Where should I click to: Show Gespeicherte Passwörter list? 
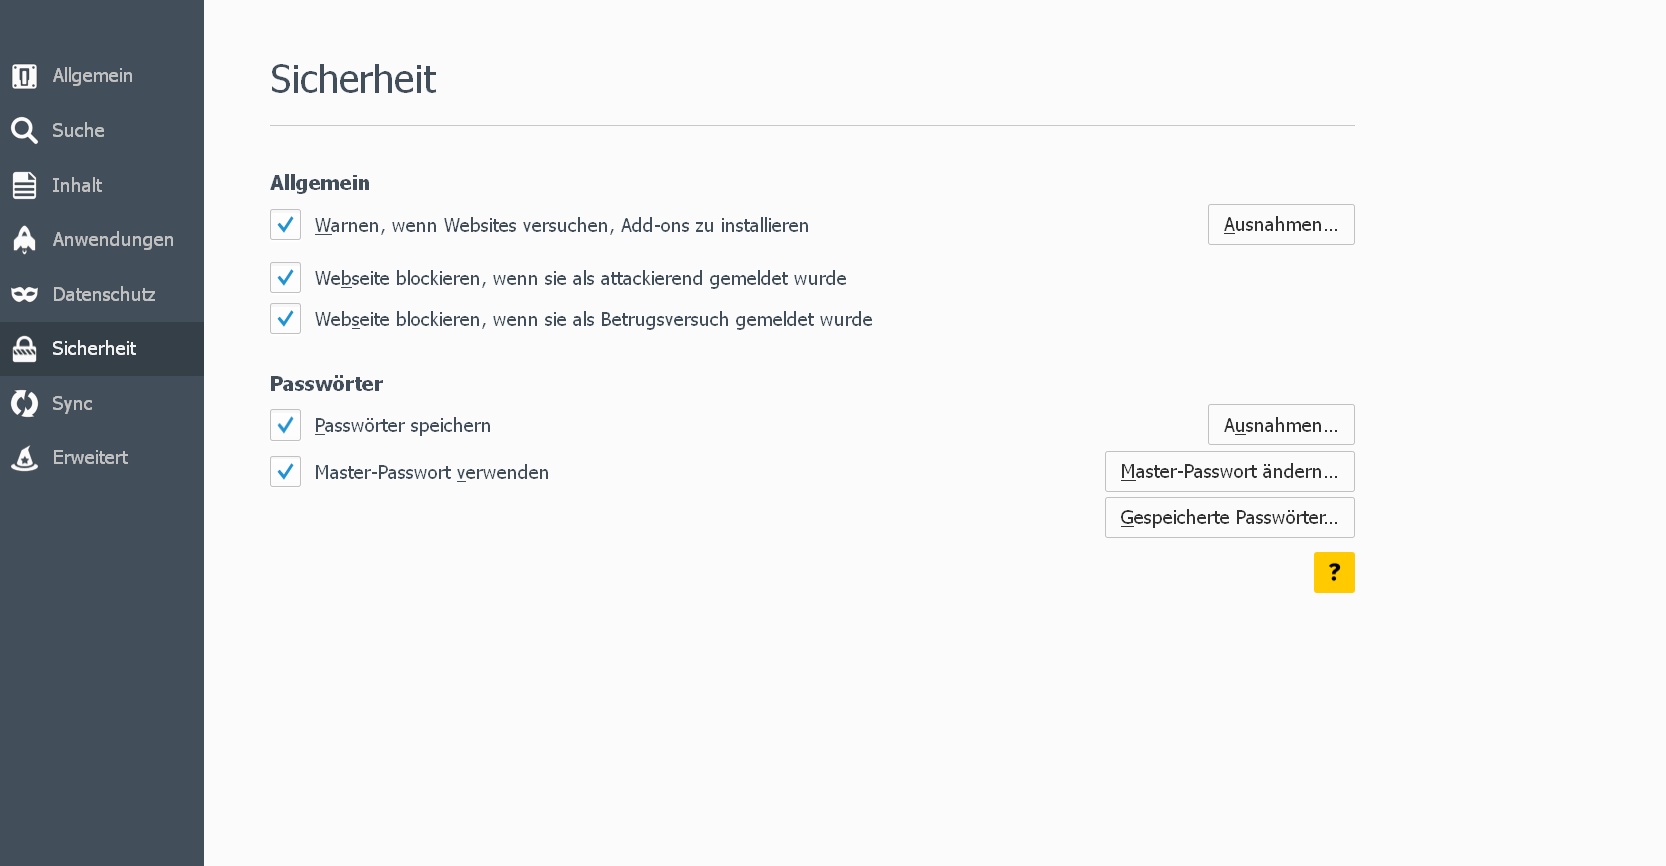(x=1229, y=518)
